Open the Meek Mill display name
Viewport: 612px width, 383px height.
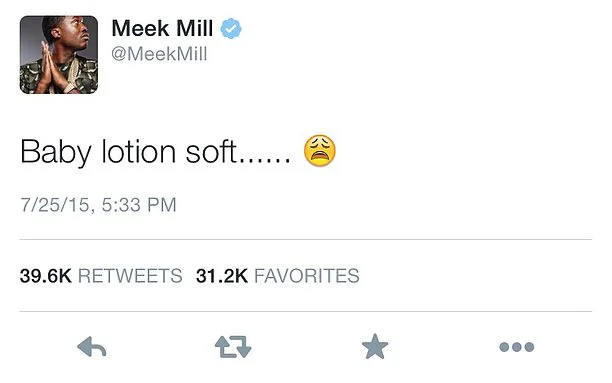pyautogui.click(x=162, y=28)
